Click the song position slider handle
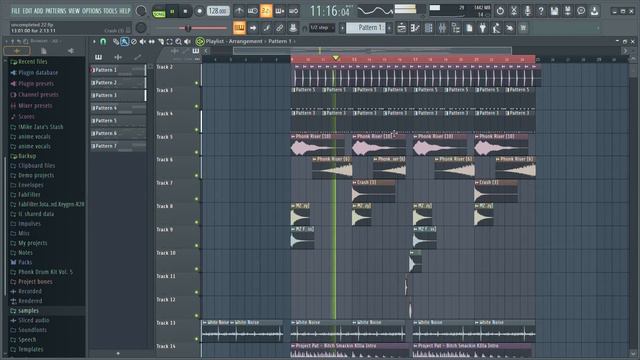The width and height of the screenshot is (640, 360). [188, 28]
